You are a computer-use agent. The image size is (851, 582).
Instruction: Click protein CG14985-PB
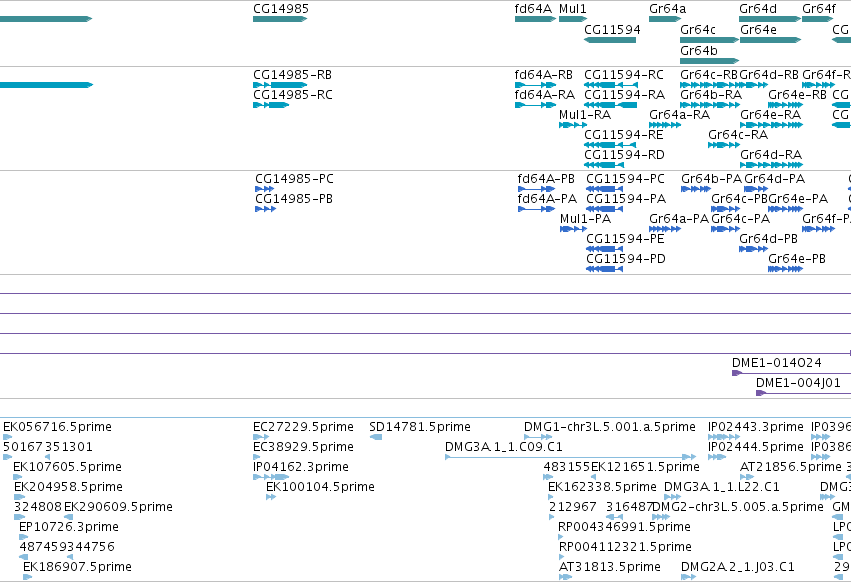click(x=265, y=209)
